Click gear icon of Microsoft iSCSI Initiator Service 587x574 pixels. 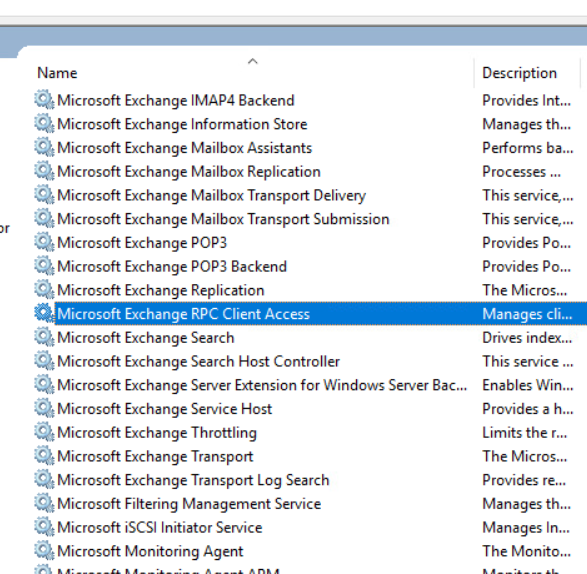pos(44,527)
